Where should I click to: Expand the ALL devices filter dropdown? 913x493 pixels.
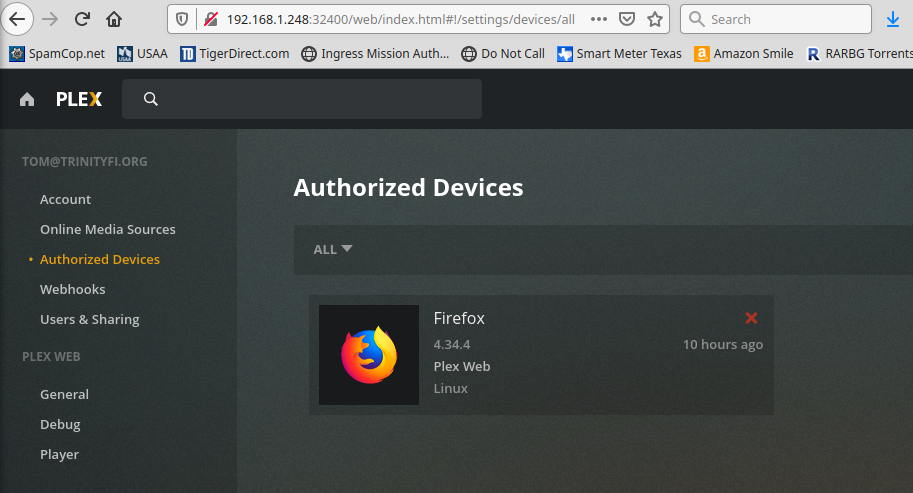(x=333, y=249)
